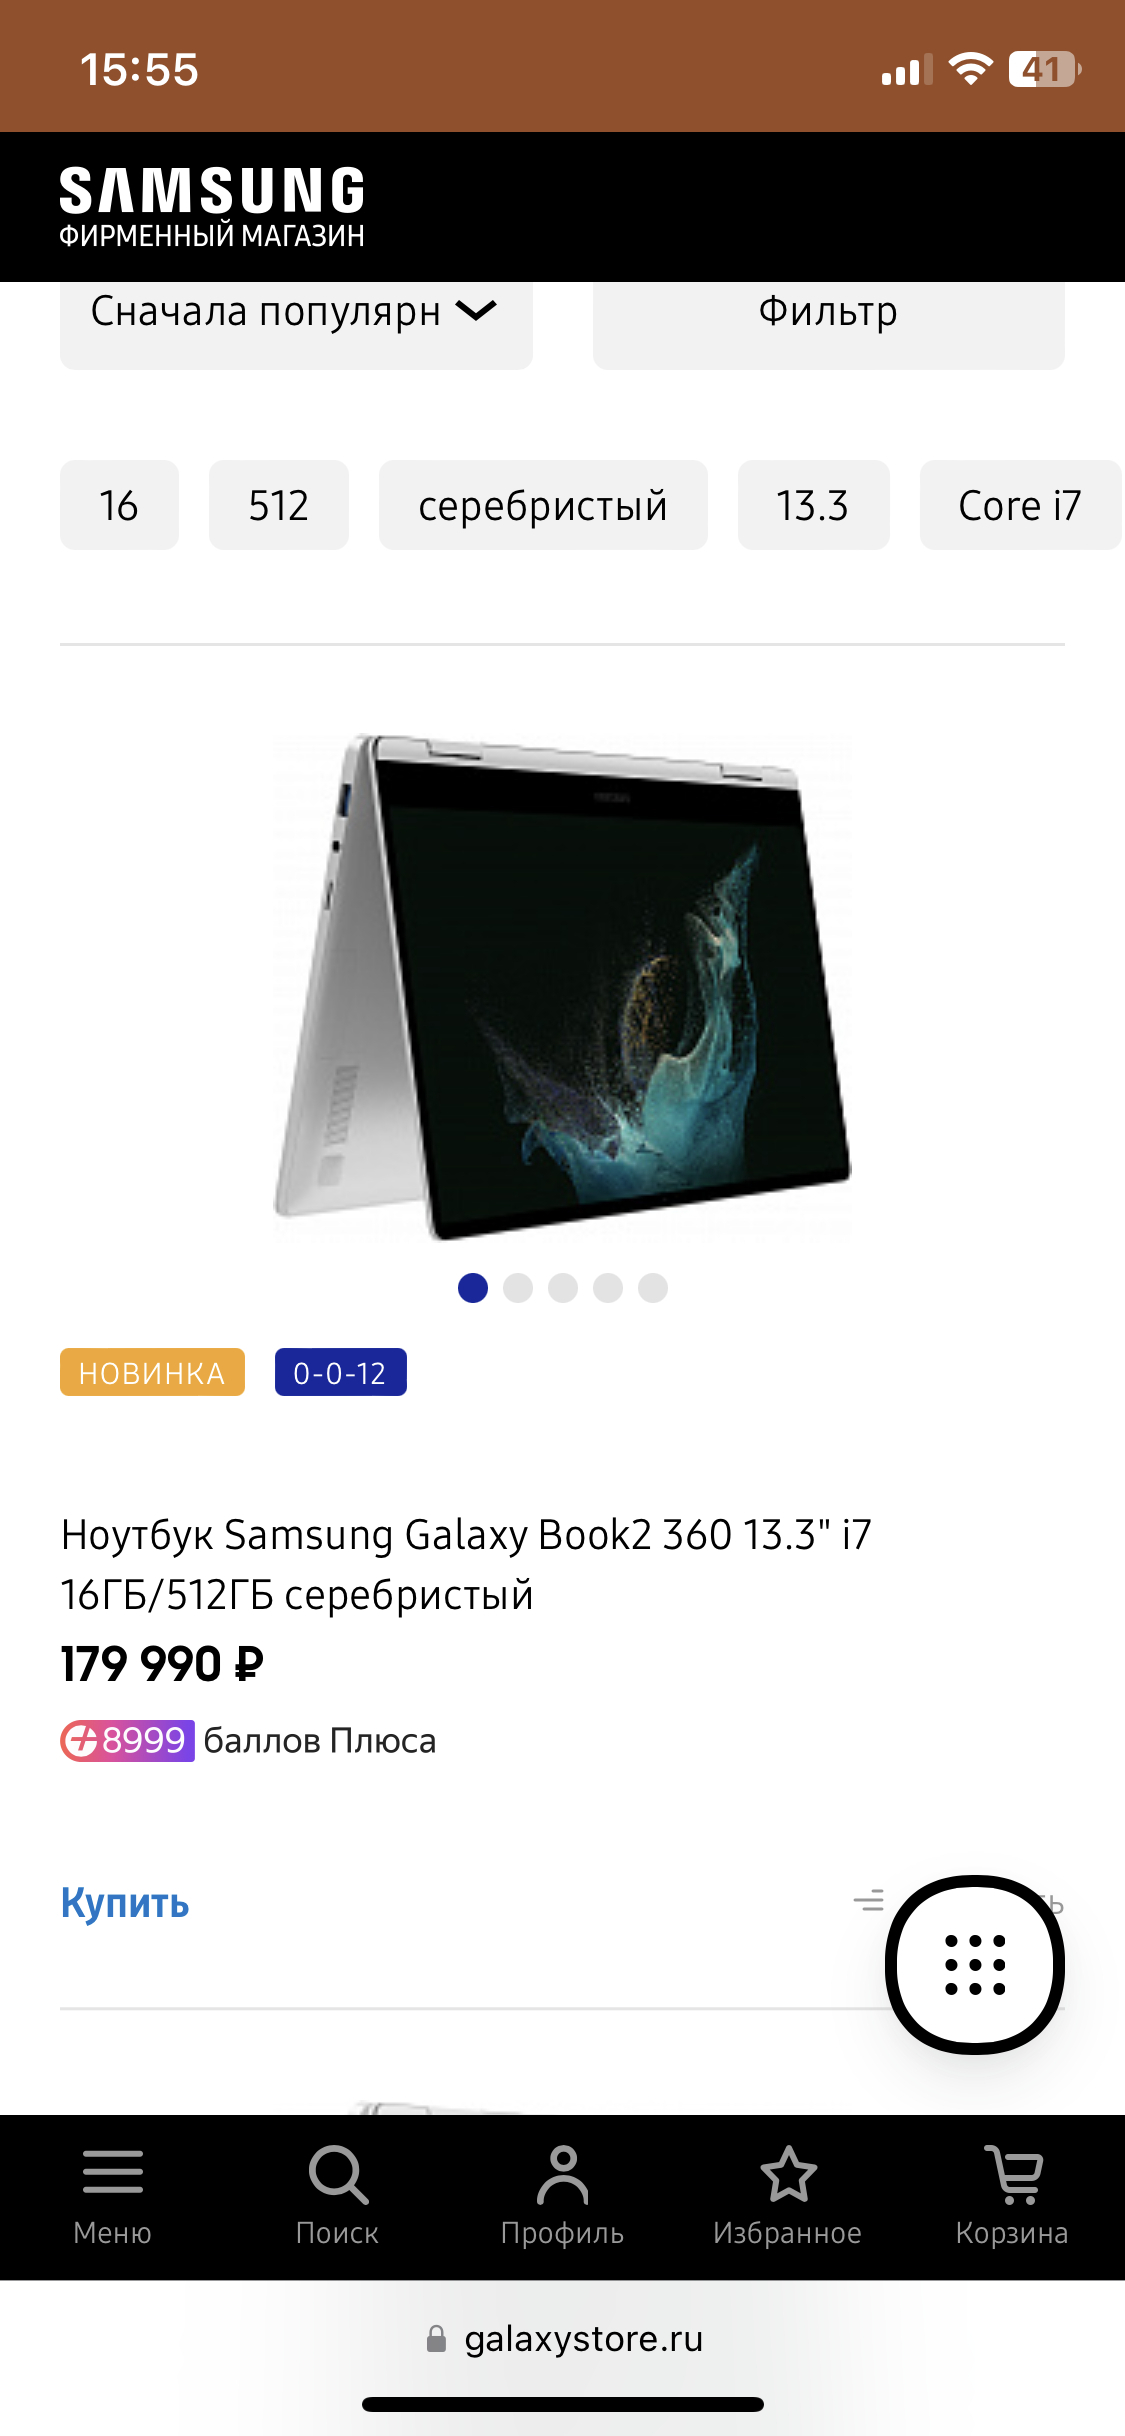Toggle the 16 filter chip
The height and width of the screenshot is (2436, 1125).
[119, 505]
